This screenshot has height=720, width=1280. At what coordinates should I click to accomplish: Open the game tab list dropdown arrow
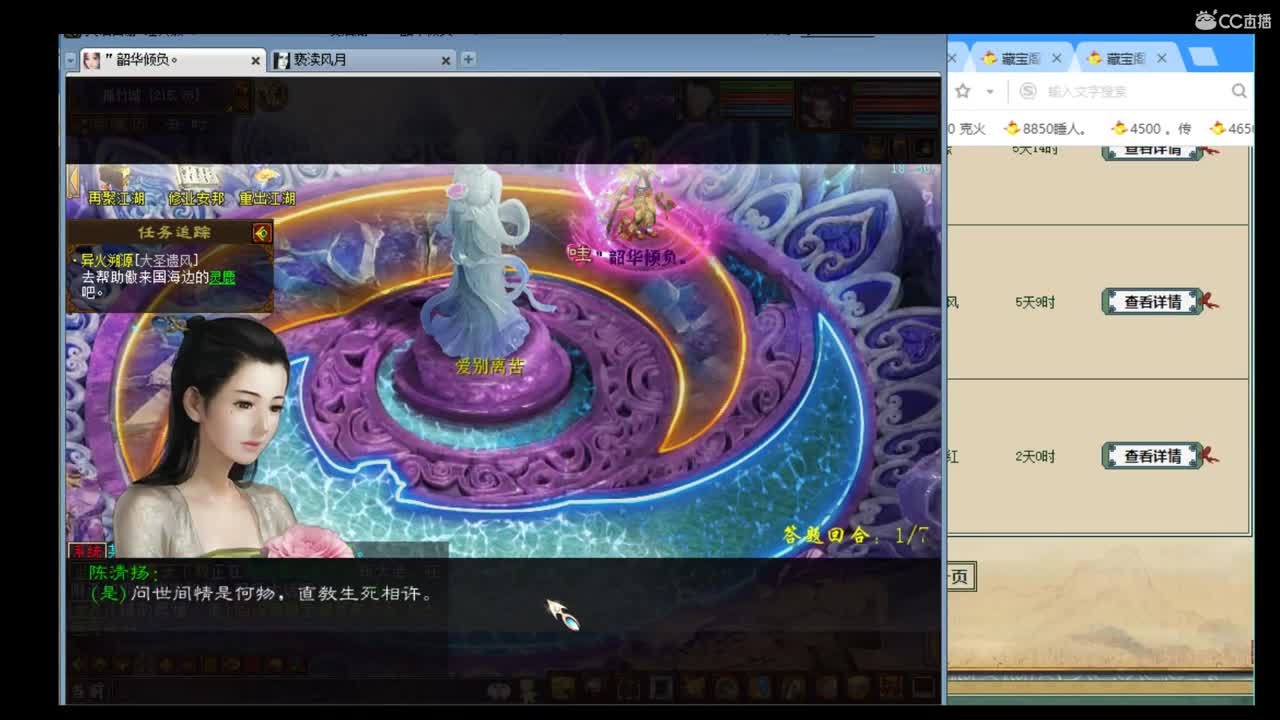(x=71, y=60)
